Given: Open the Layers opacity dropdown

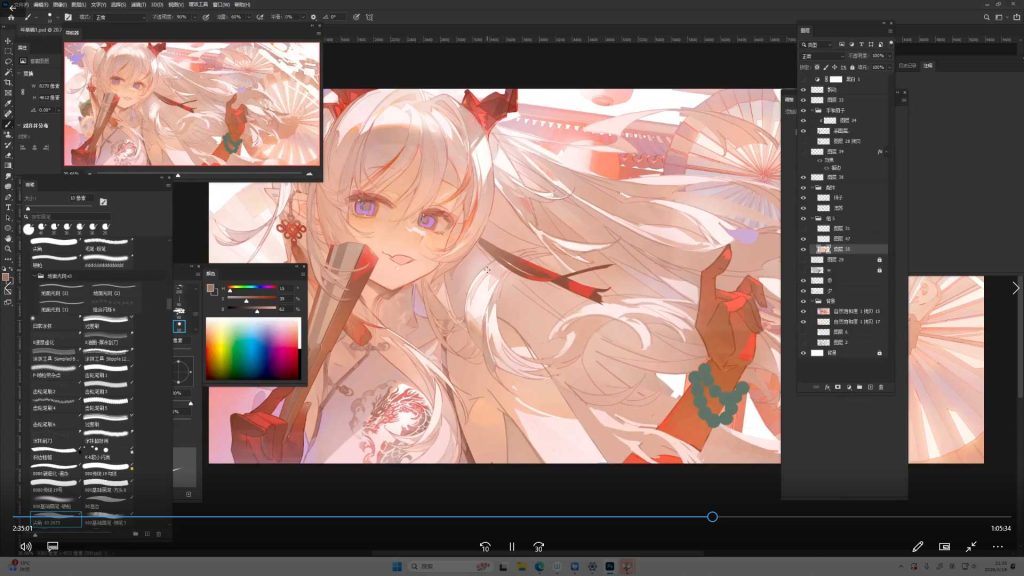Looking at the screenshot, I should pos(889,56).
